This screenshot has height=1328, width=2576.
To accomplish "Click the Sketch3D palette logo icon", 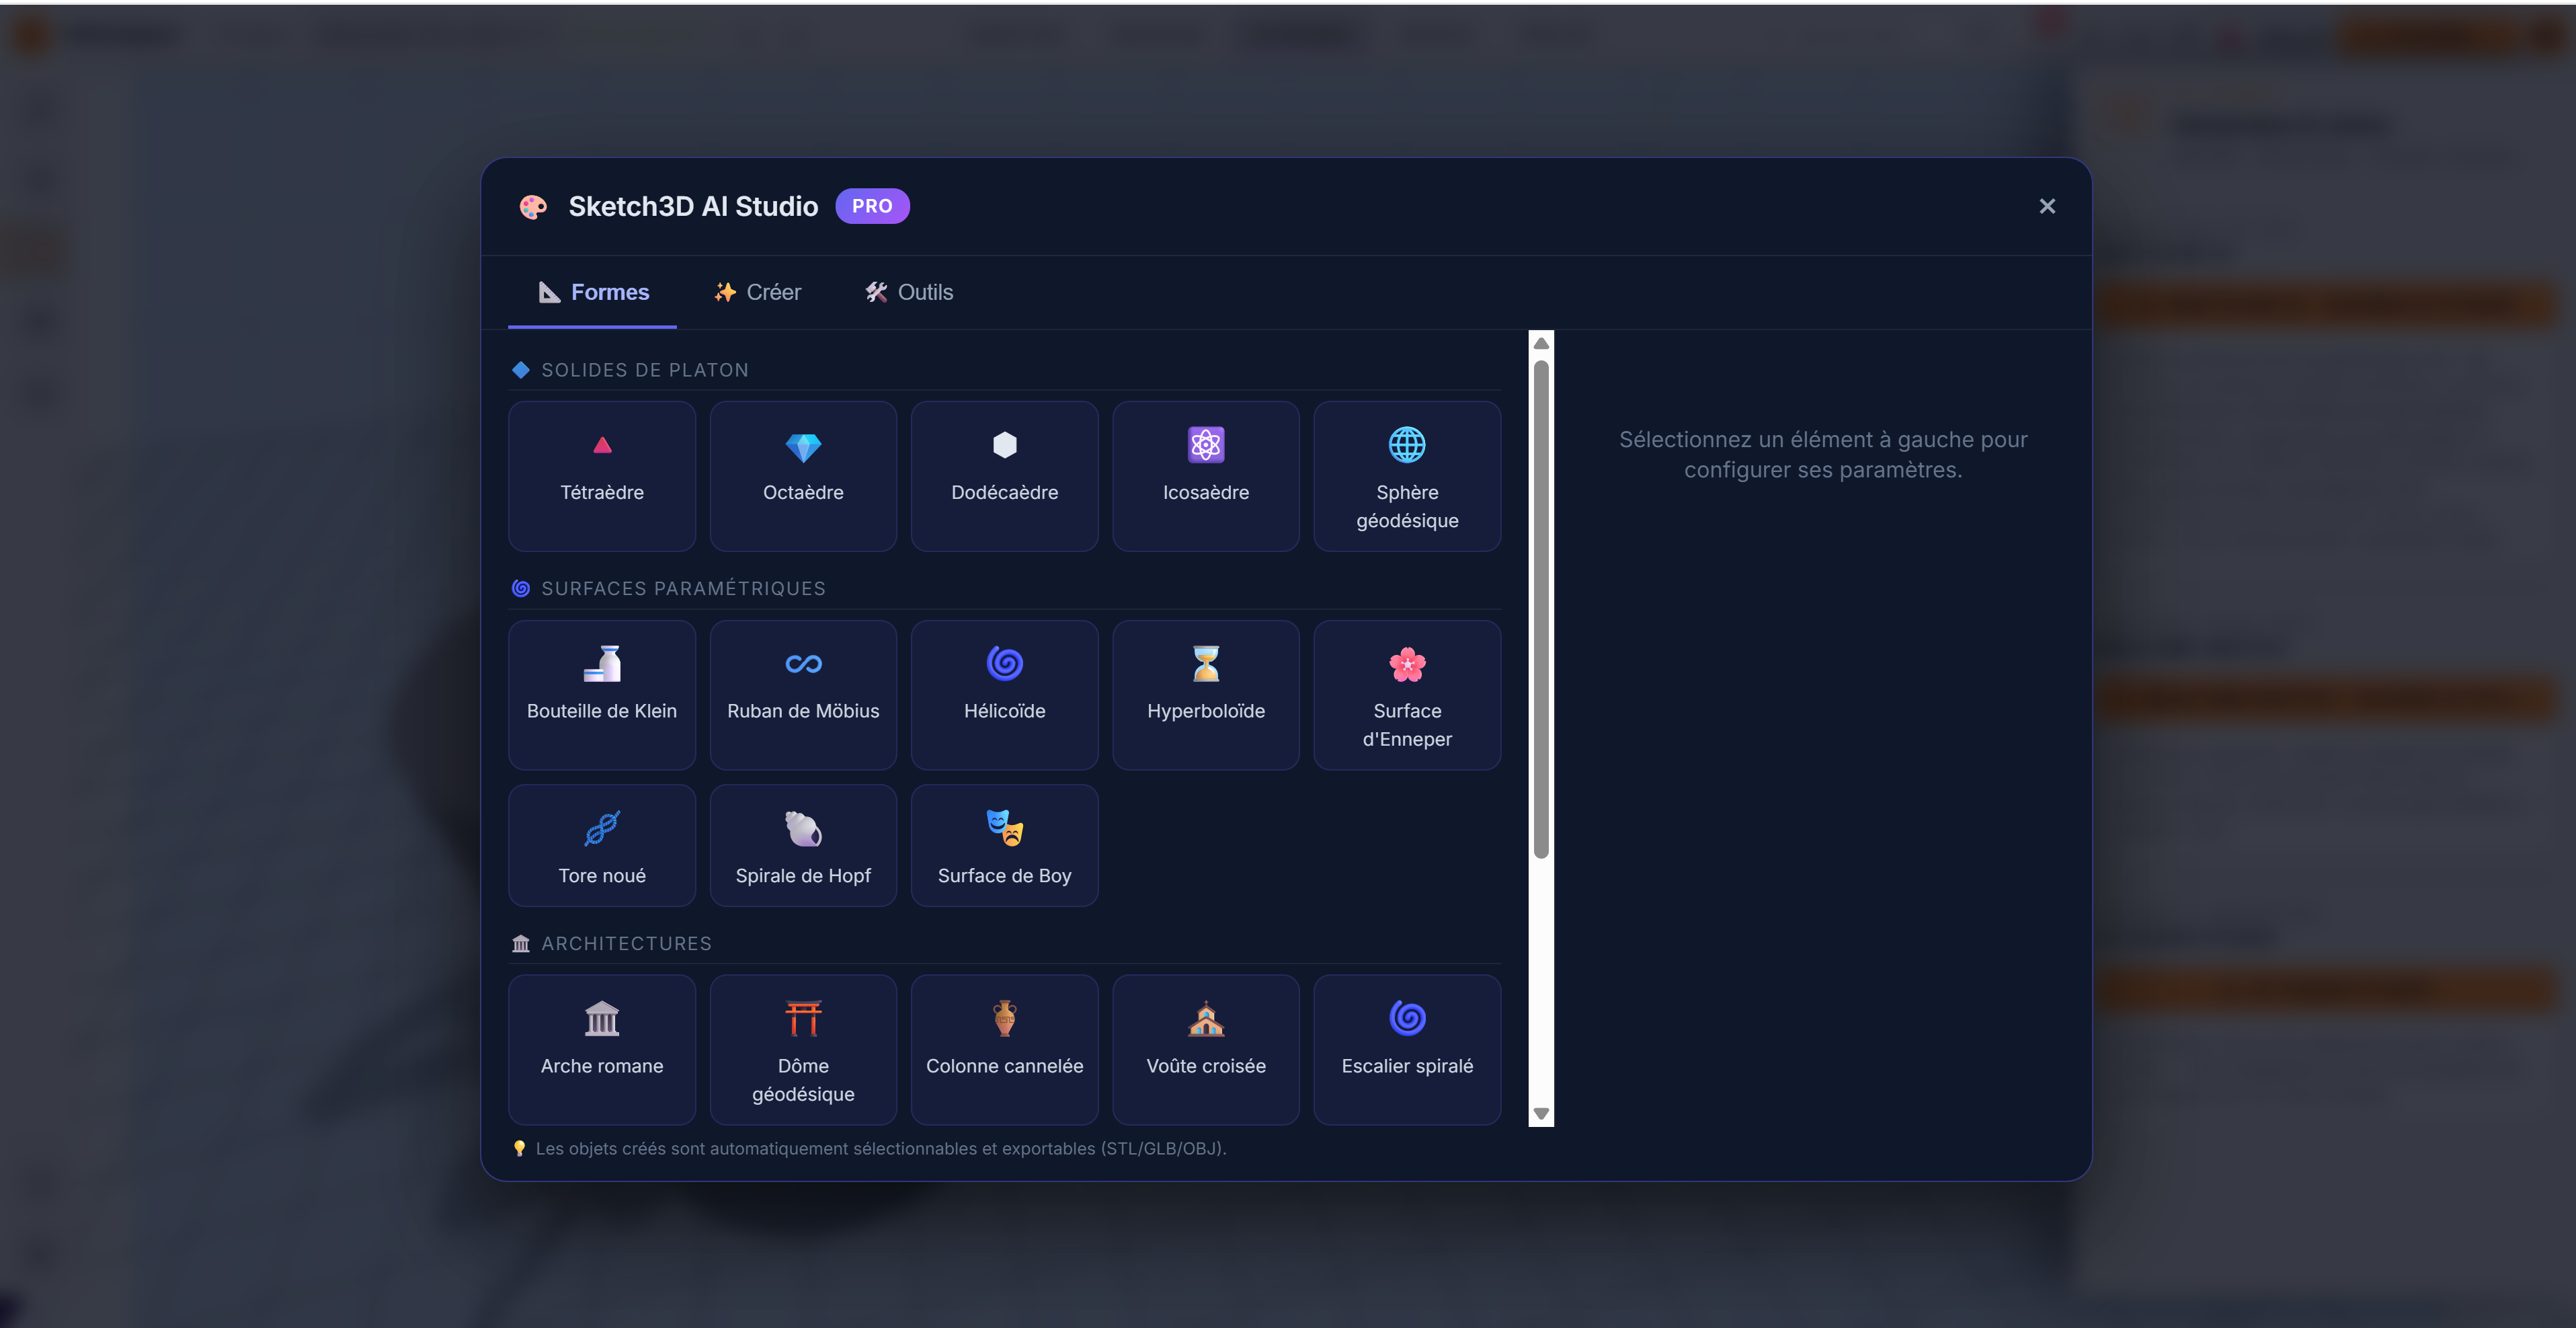I will pyautogui.click(x=533, y=207).
